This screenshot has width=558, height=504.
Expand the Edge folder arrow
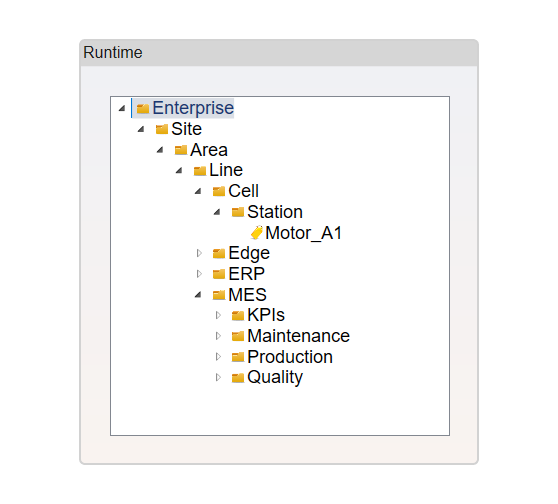[x=199, y=253]
